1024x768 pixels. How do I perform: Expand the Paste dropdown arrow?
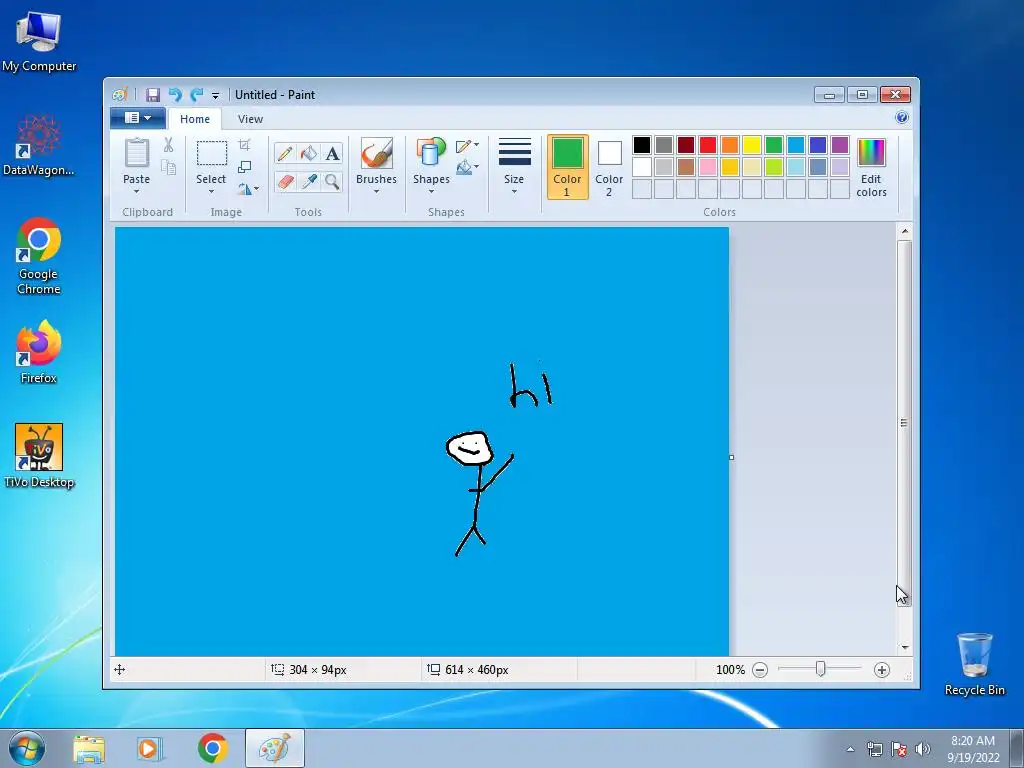[136, 192]
